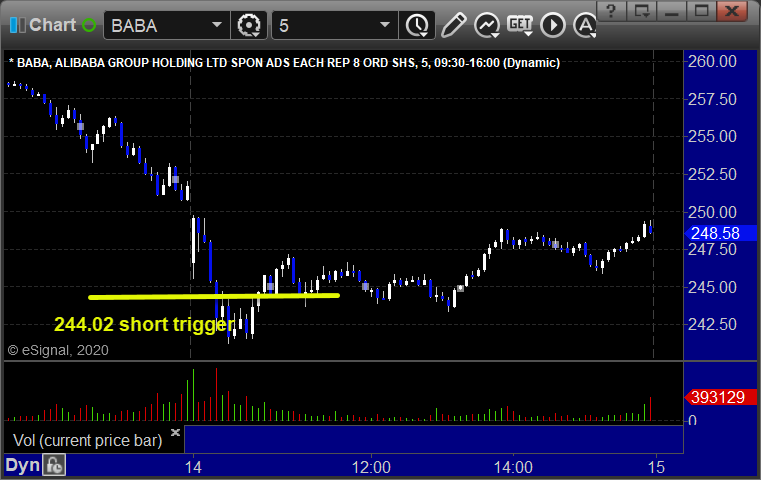761x480 pixels.
Task: Click the 12:00 time axis label
Action: tap(371, 467)
